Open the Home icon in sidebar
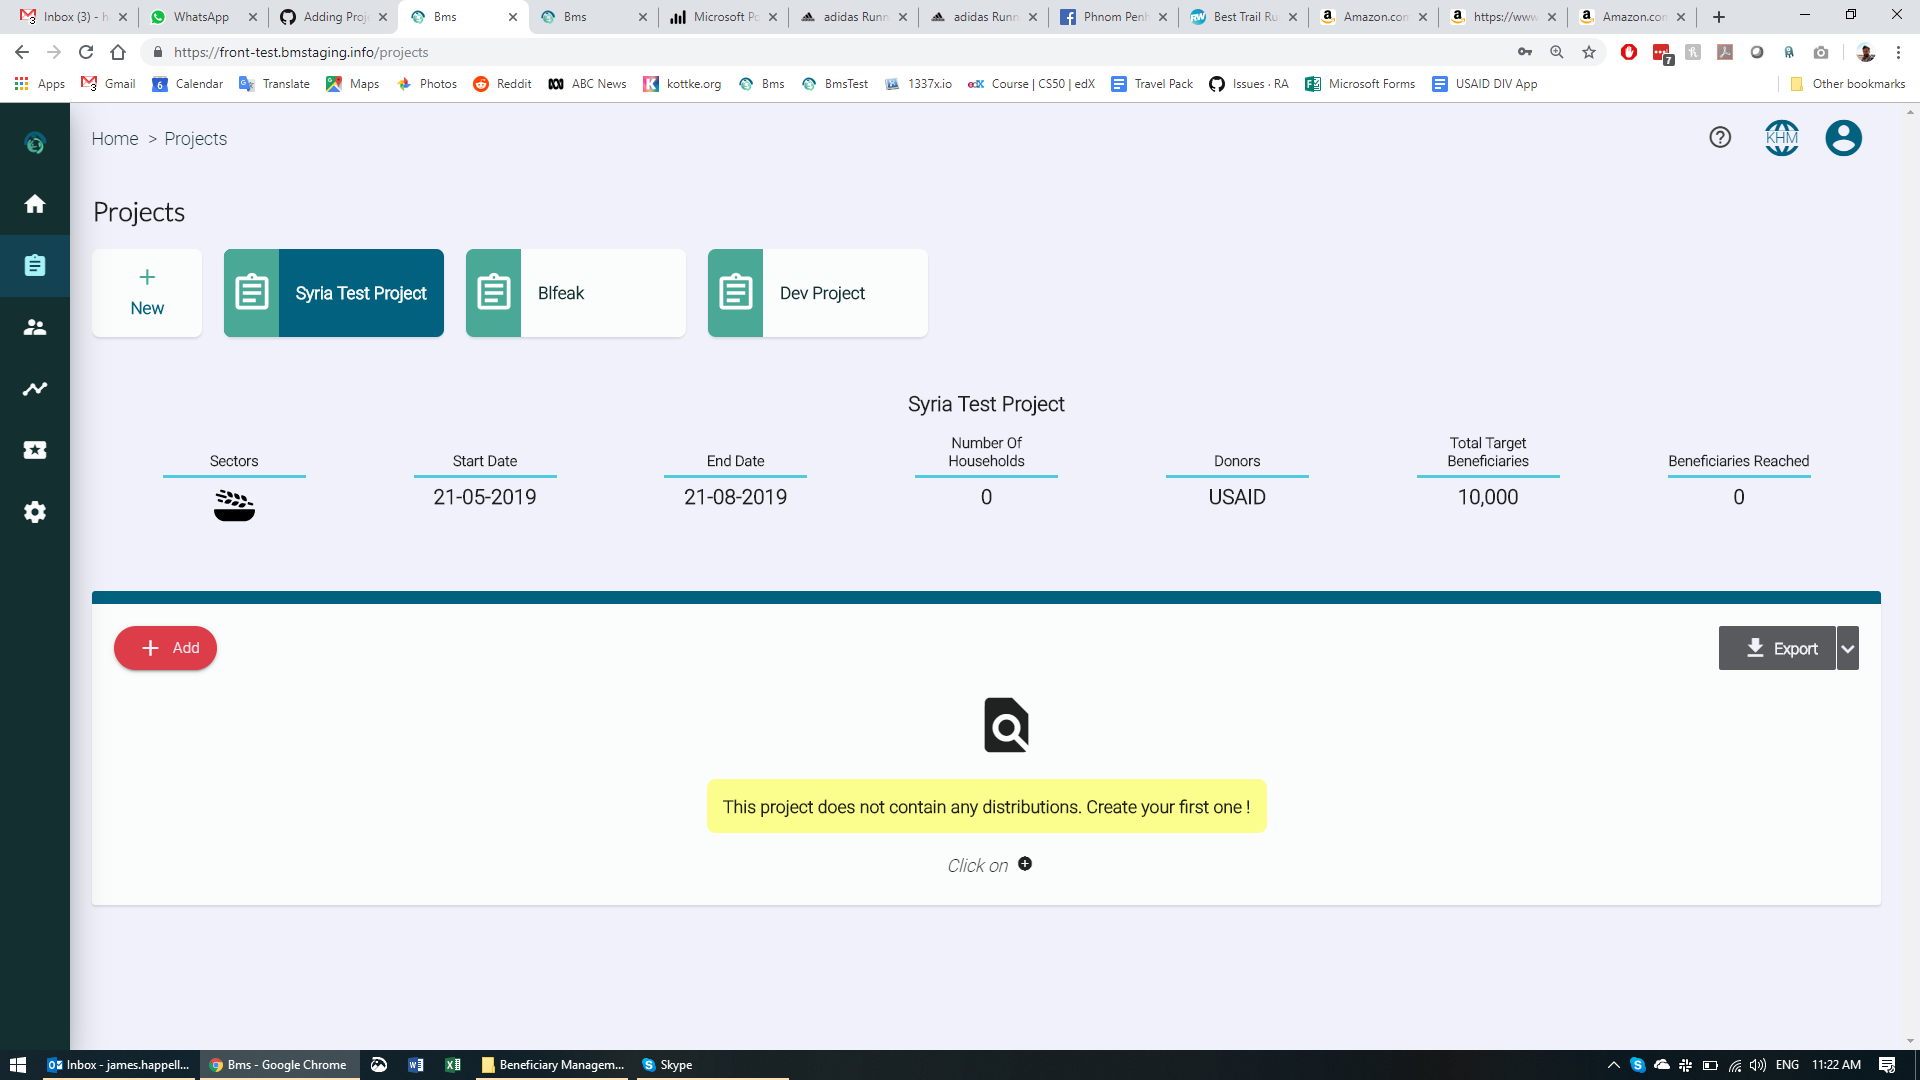 coord(35,204)
